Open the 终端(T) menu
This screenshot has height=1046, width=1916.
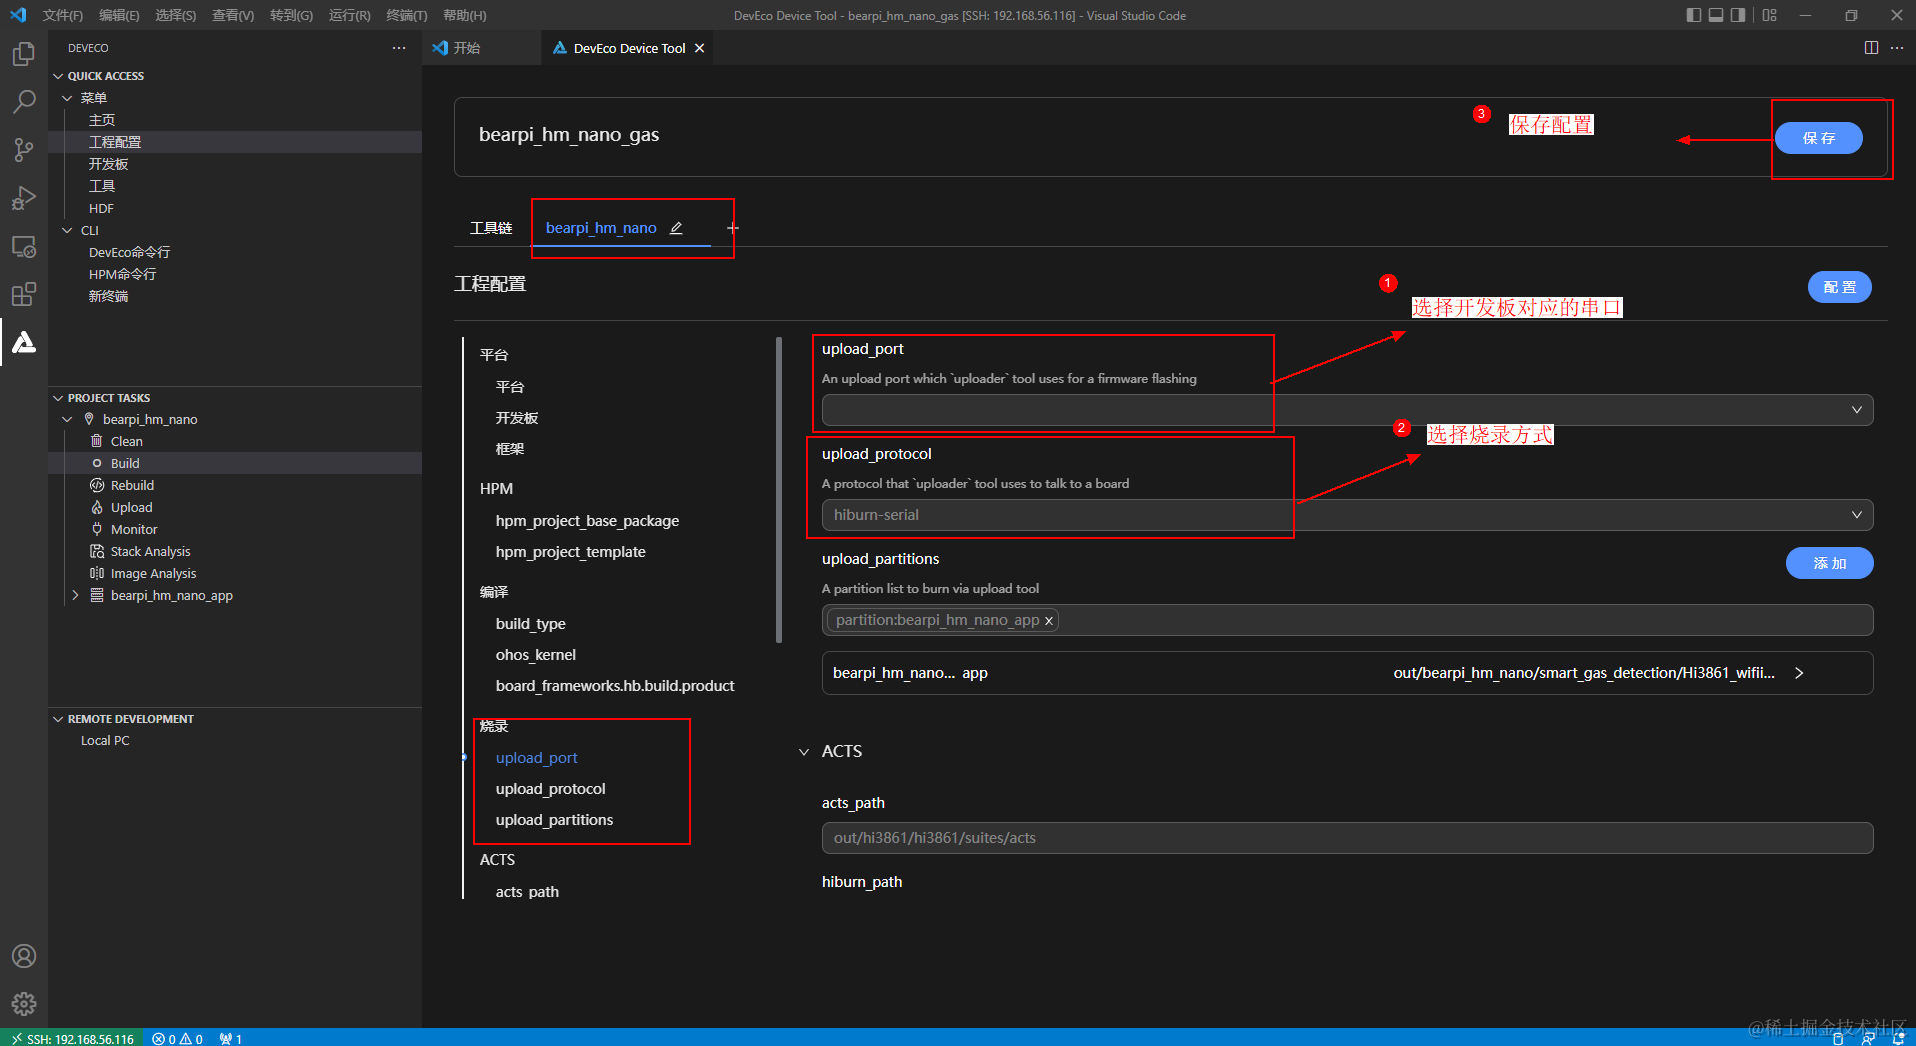pos(407,15)
